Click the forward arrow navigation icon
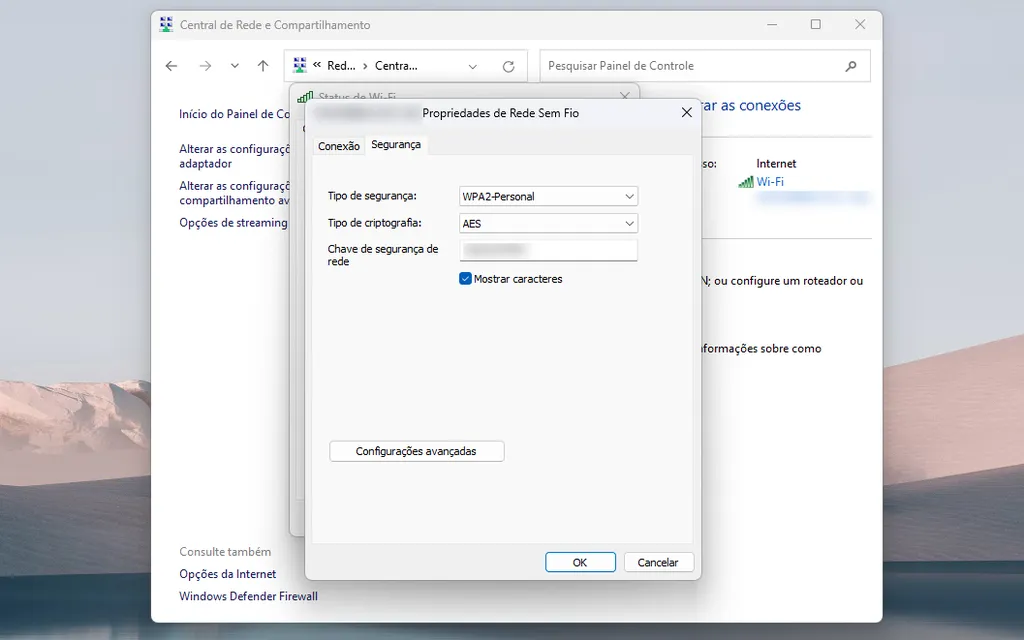 tap(205, 66)
